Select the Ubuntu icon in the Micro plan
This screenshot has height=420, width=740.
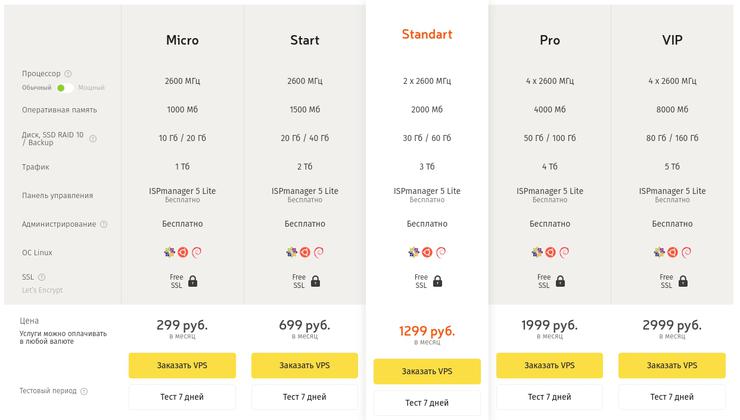point(182,252)
